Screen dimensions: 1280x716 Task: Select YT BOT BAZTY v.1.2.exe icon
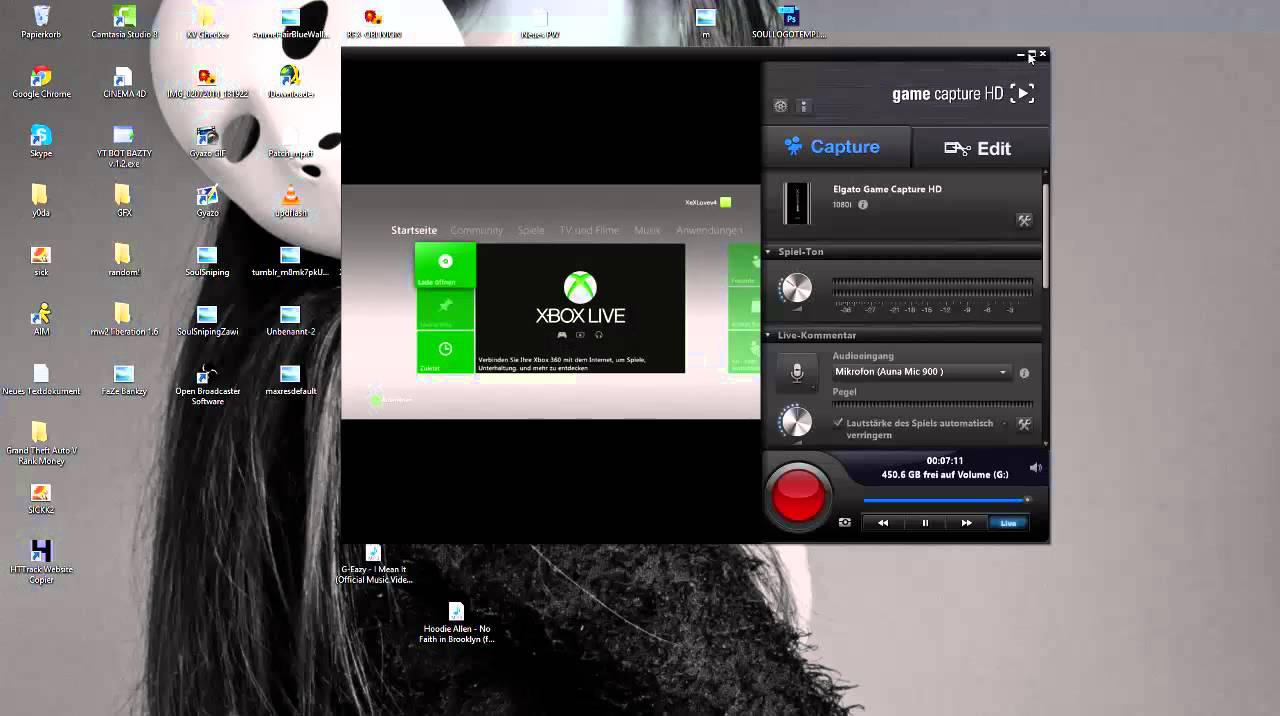pos(124,145)
